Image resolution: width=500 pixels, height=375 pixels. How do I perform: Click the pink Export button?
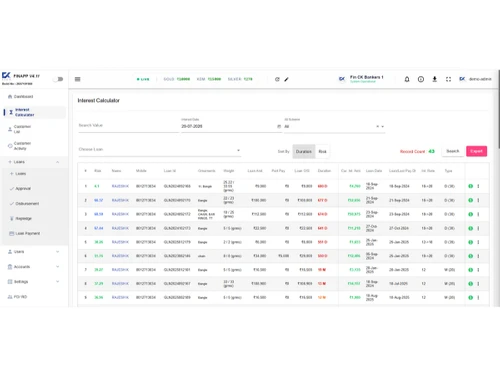476,151
